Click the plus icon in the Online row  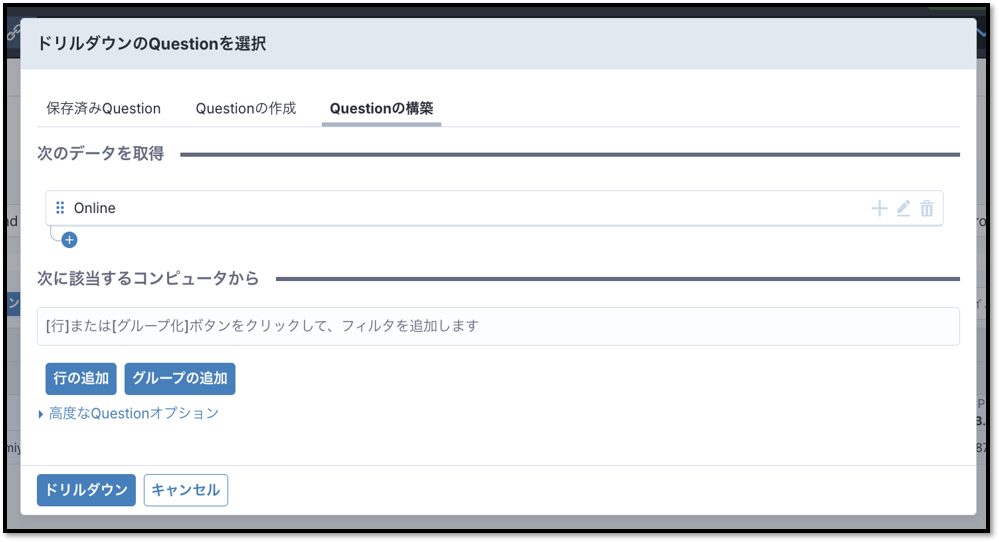click(x=879, y=208)
